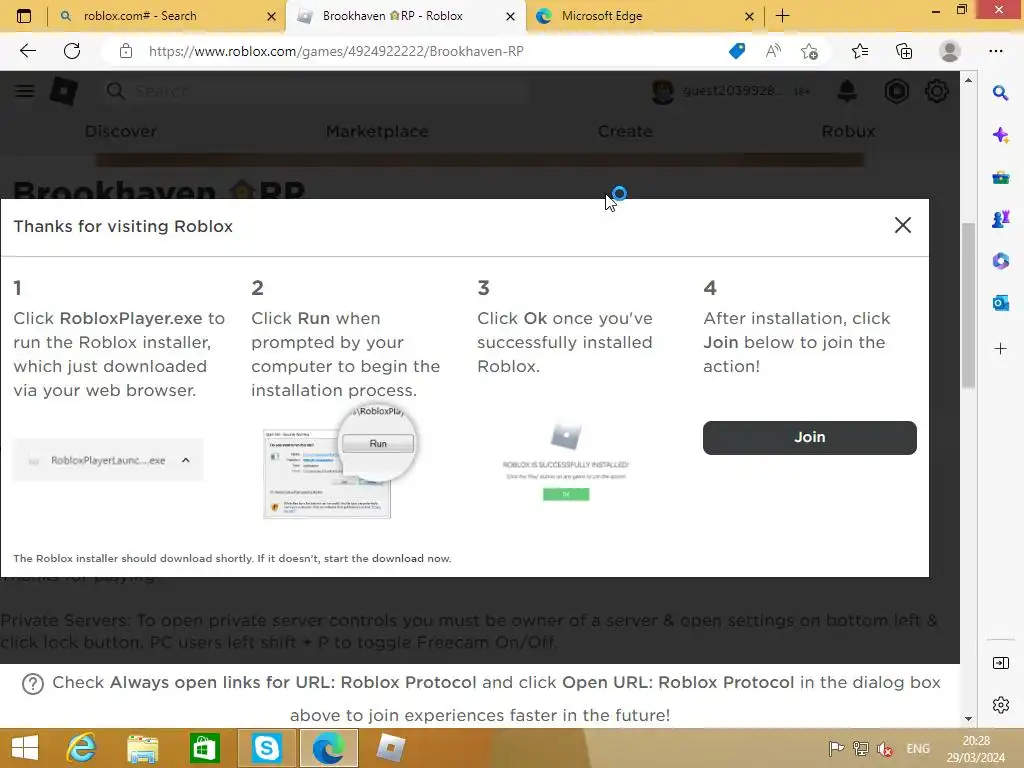Click the Run installer illustration thumbnail

(x=338, y=462)
